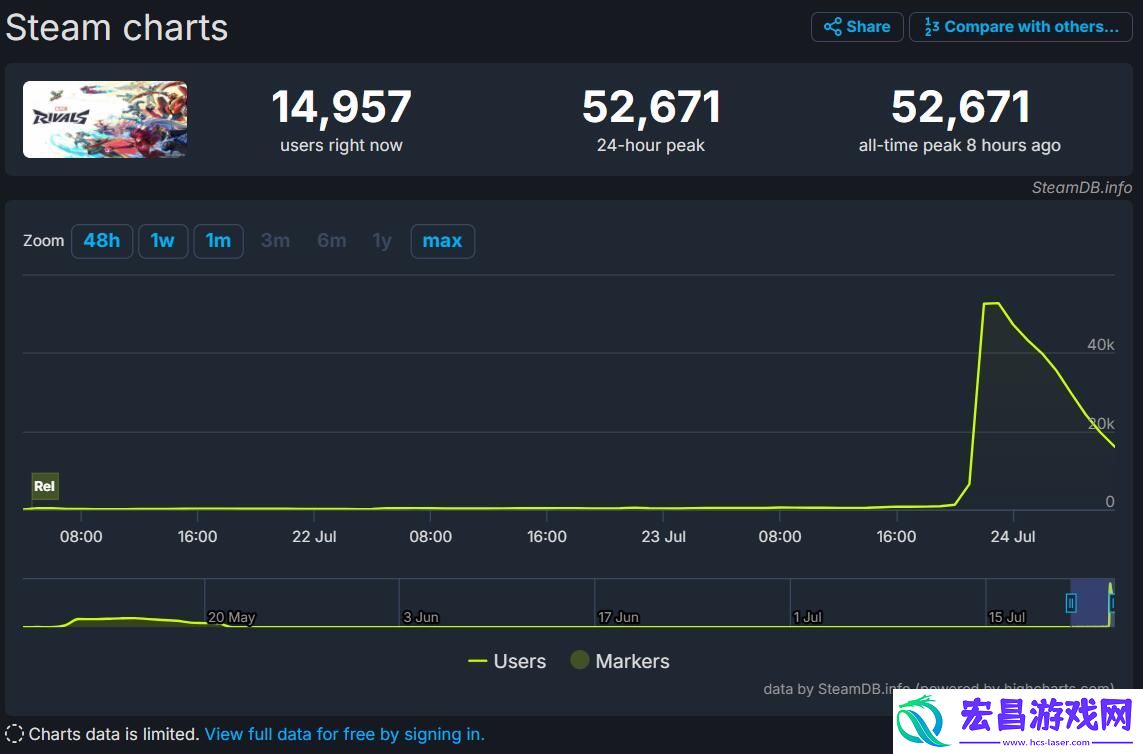Select the 48h zoom range
1143x754 pixels.
[x=102, y=241]
